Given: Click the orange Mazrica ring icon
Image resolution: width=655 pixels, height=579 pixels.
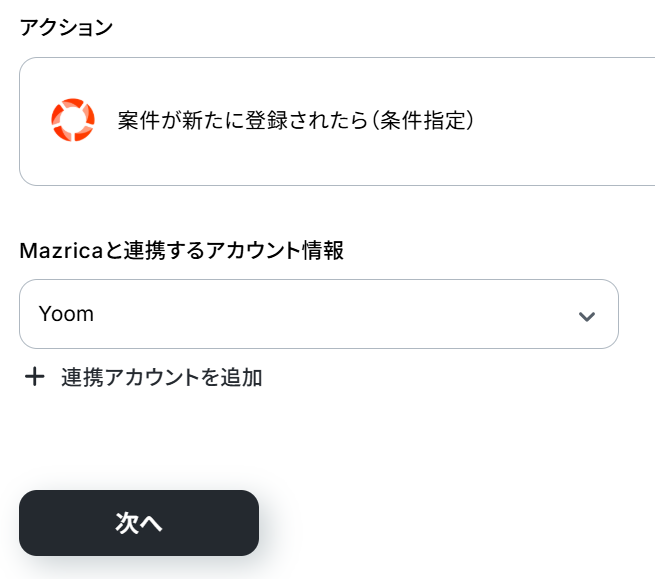Looking at the screenshot, I should pos(73,121).
